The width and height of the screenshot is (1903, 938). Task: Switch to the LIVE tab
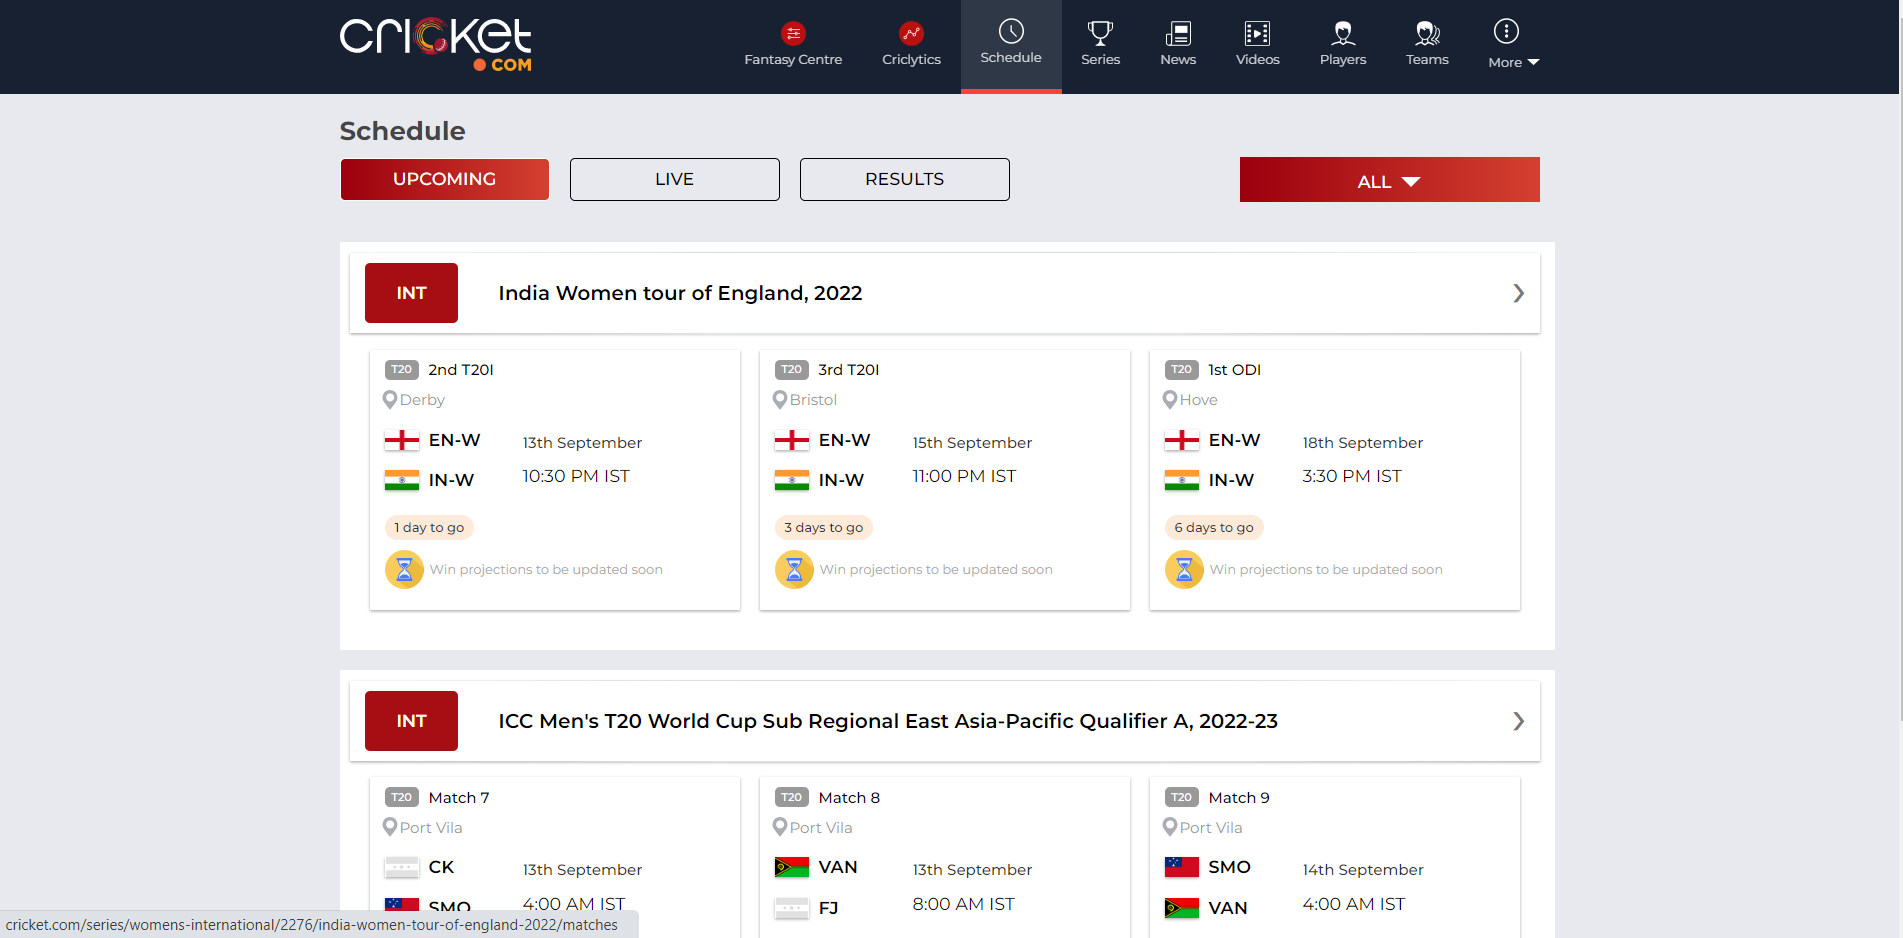coord(675,179)
